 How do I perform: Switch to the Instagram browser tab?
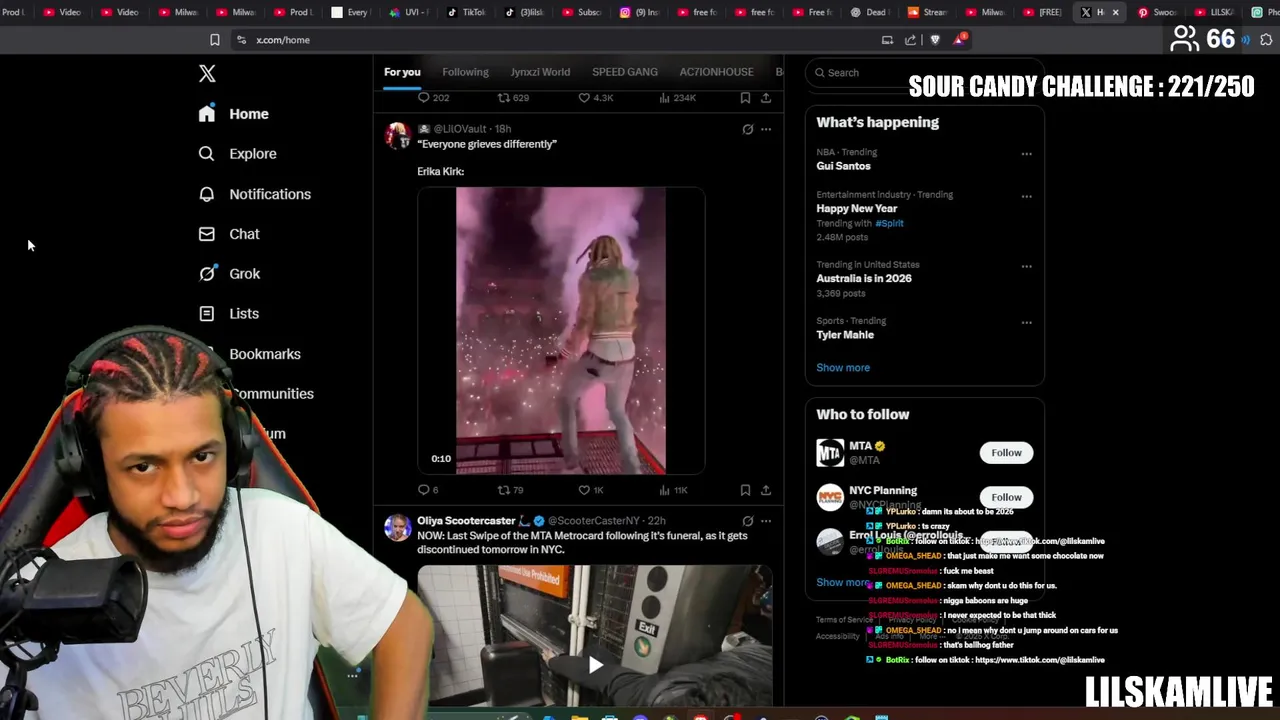(x=639, y=12)
